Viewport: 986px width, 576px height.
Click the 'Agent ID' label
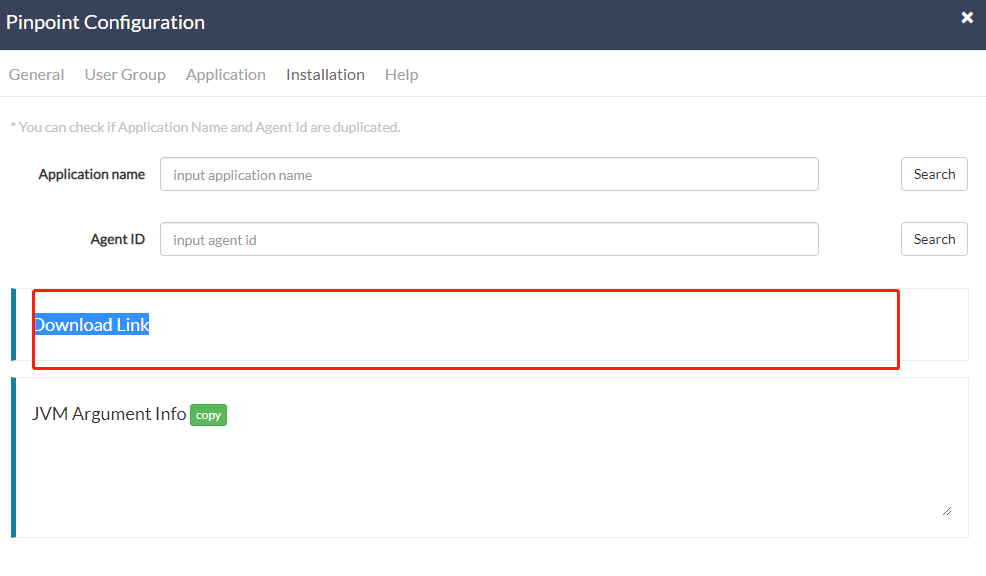click(118, 239)
